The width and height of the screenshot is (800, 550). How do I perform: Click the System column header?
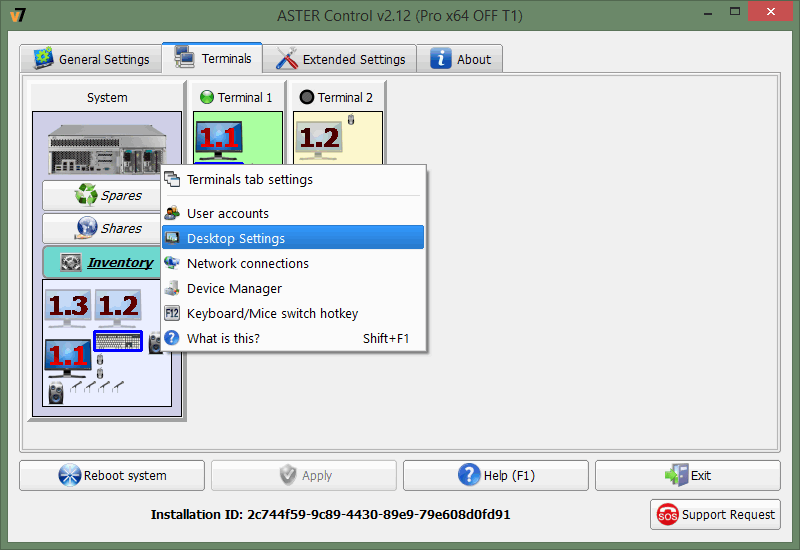pyautogui.click(x=107, y=97)
